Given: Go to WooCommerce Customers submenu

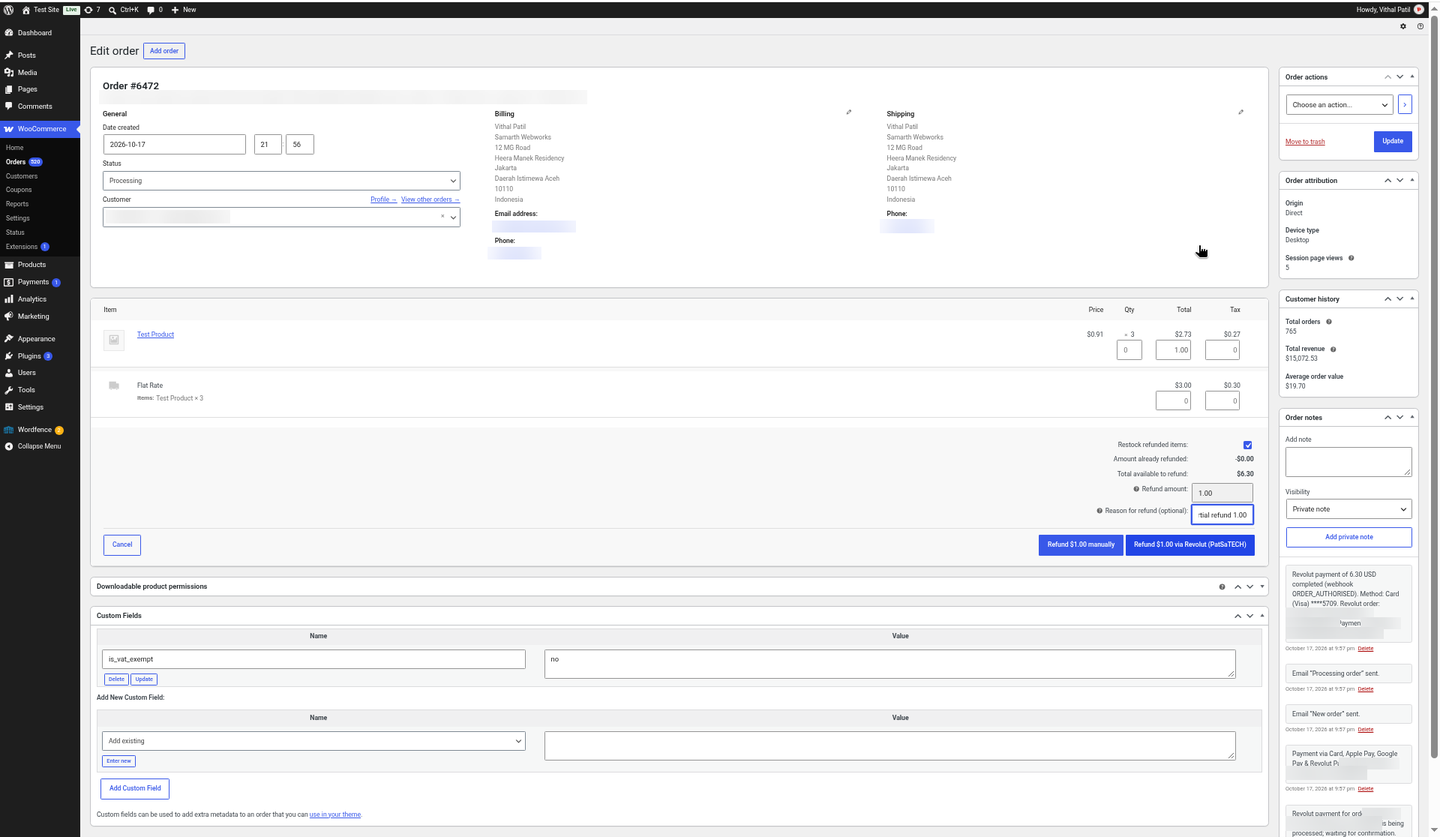Looking at the screenshot, I should [x=22, y=176].
